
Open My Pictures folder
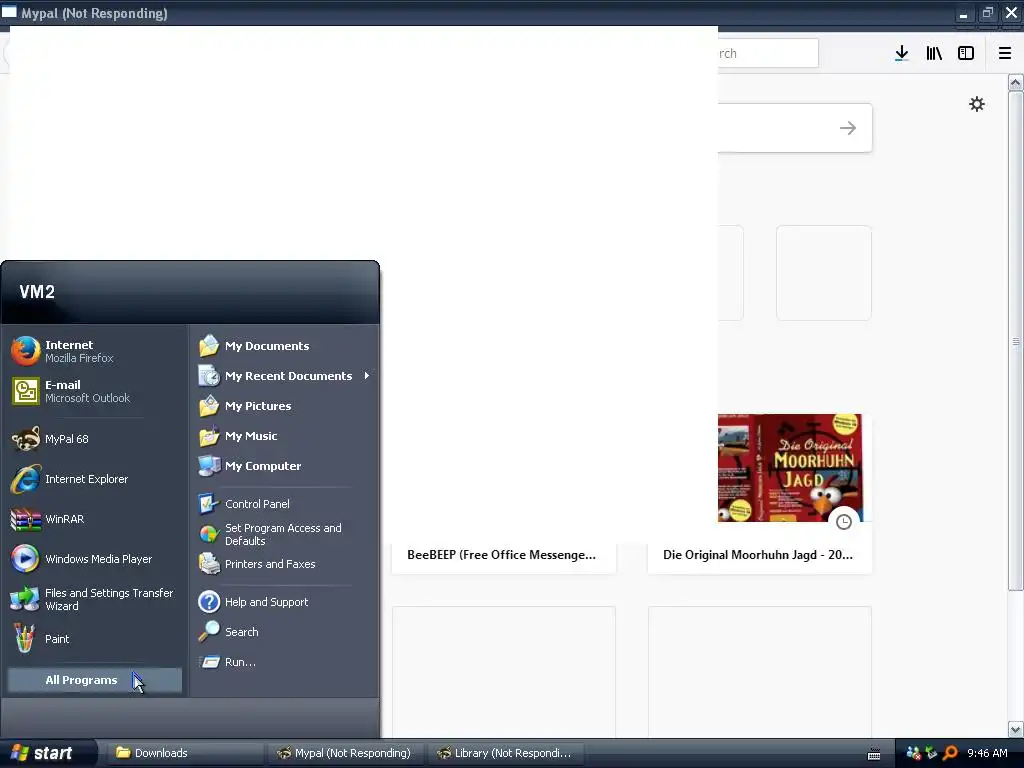click(284, 406)
